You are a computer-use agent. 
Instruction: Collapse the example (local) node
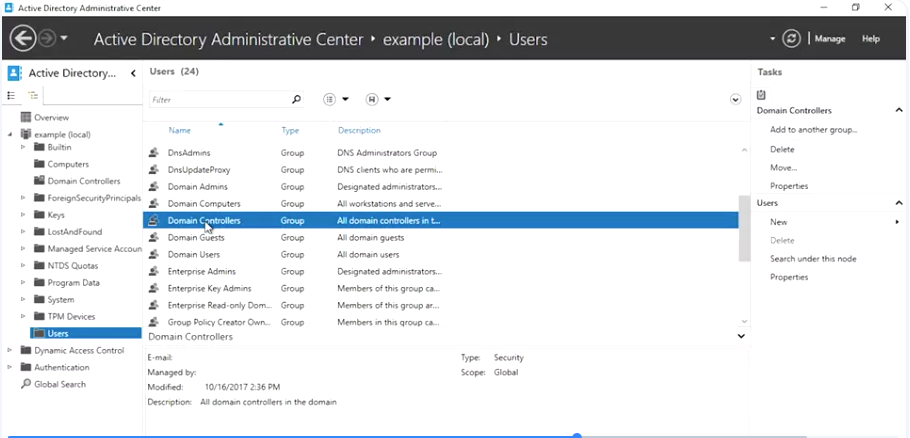point(10,135)
